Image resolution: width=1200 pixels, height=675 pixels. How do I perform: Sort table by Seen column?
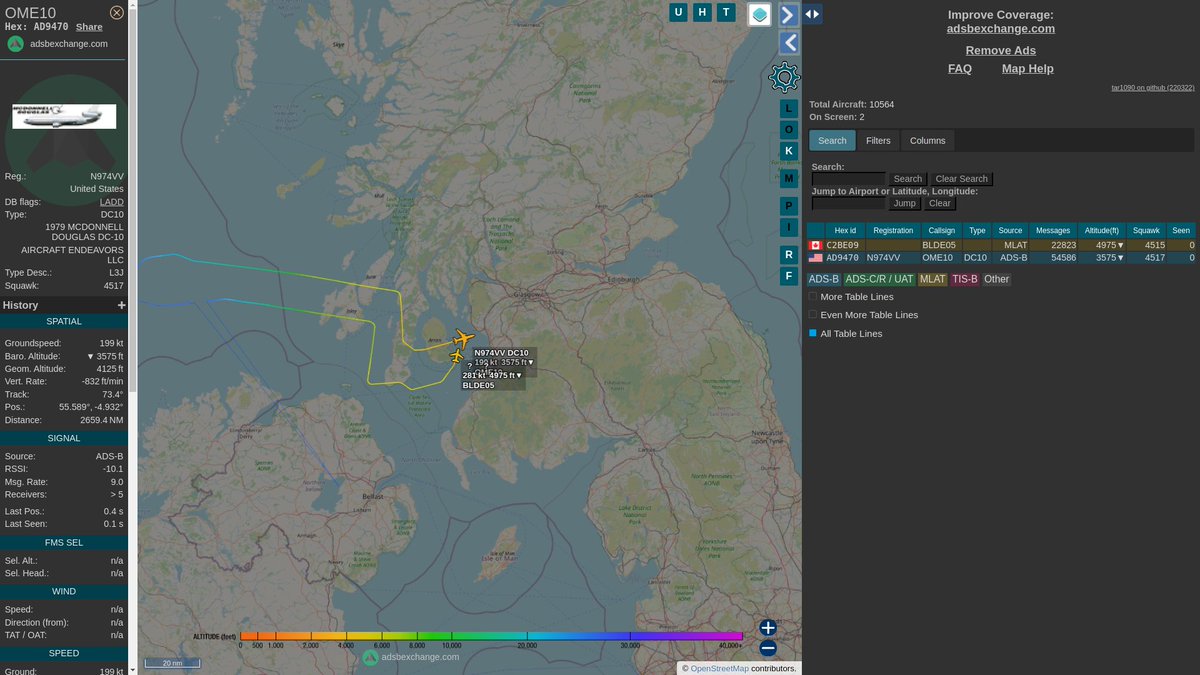click(1181, 230)
